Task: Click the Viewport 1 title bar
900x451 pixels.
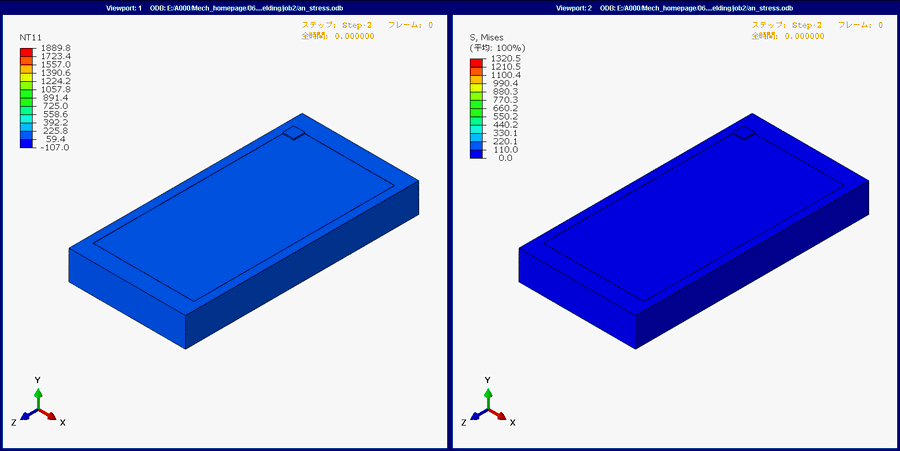Action: 224,8
